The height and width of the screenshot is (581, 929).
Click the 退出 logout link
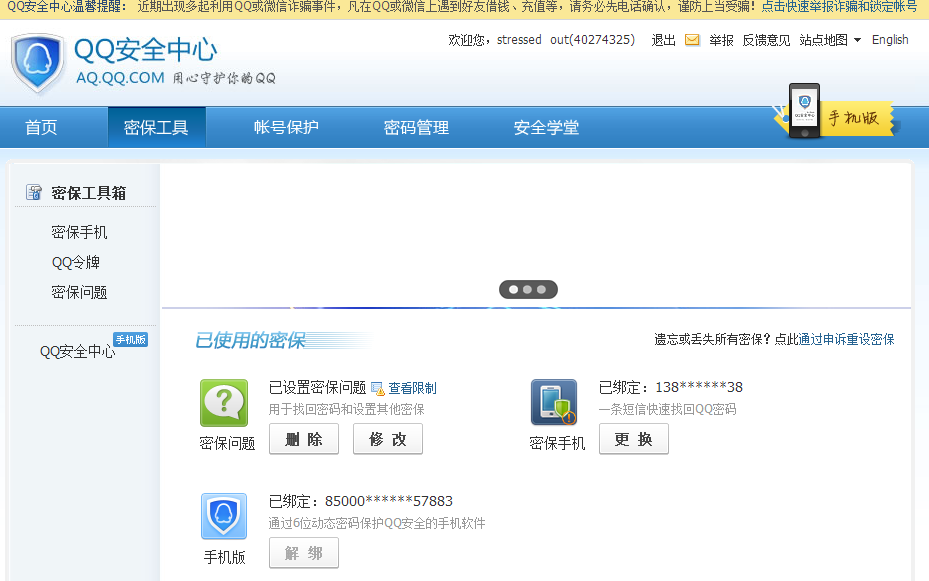[664, 40]
